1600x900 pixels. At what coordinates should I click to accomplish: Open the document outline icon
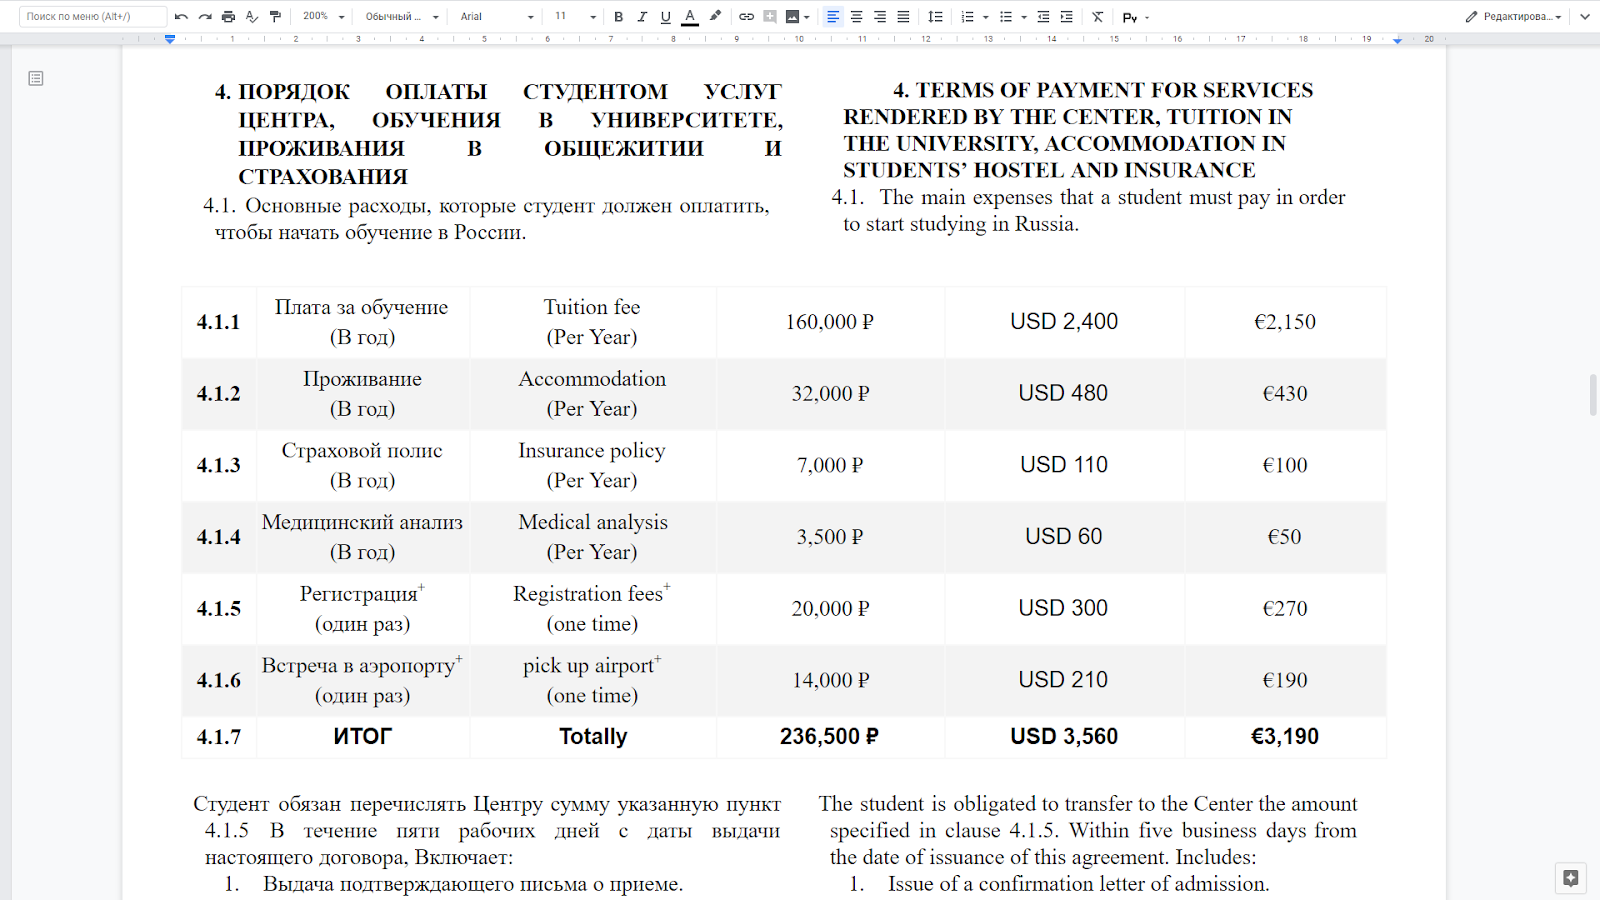(x=36, y=78)
